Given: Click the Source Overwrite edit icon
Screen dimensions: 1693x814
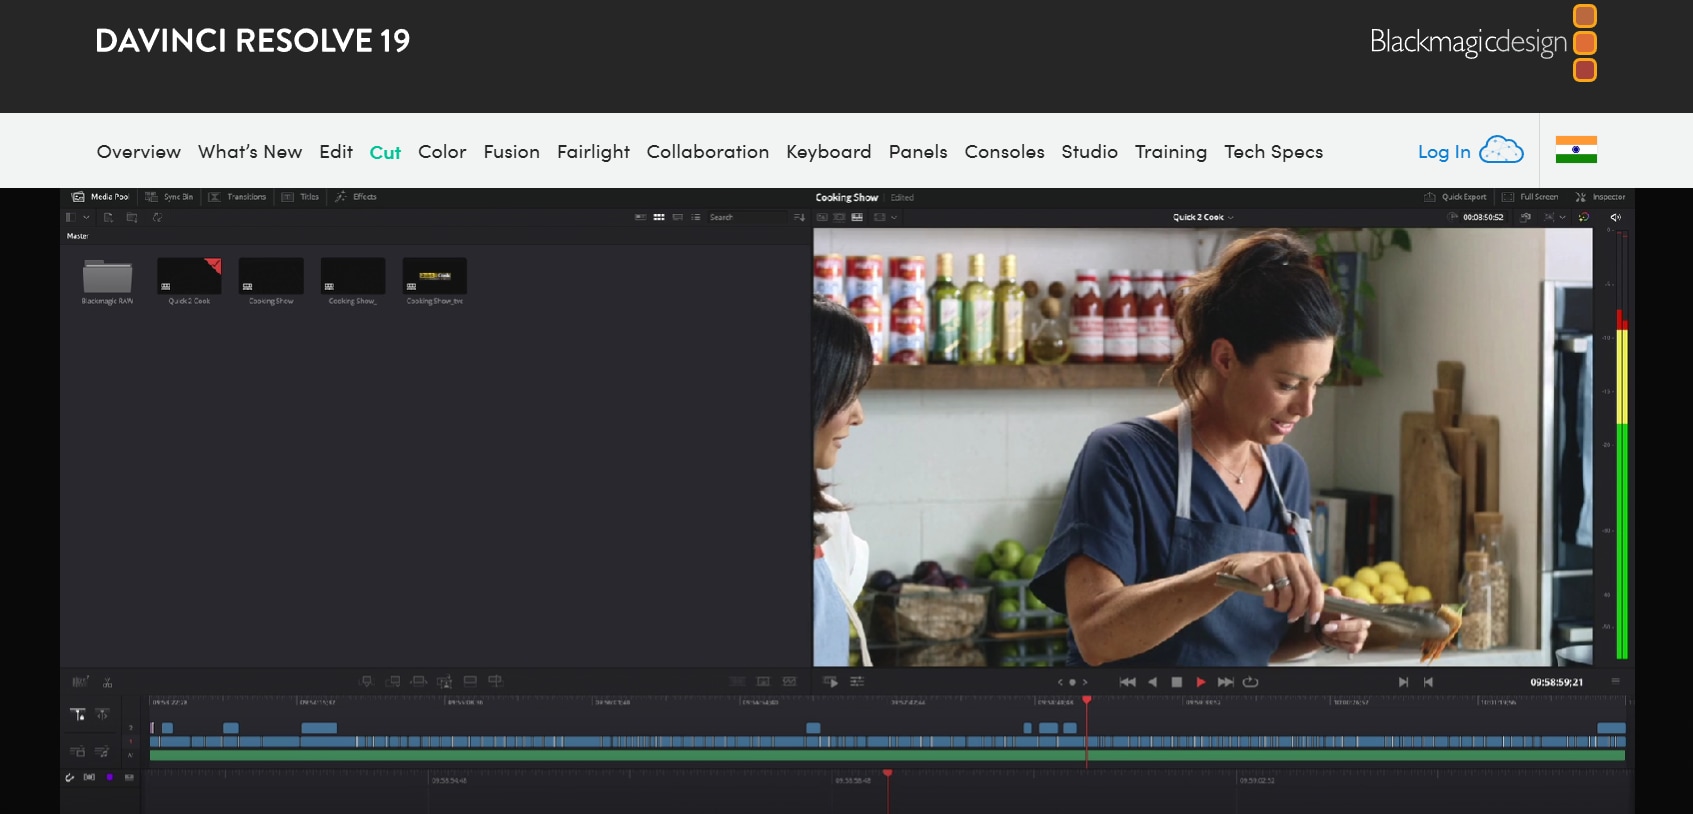Looking at the screenshot, I should point(495,682).
